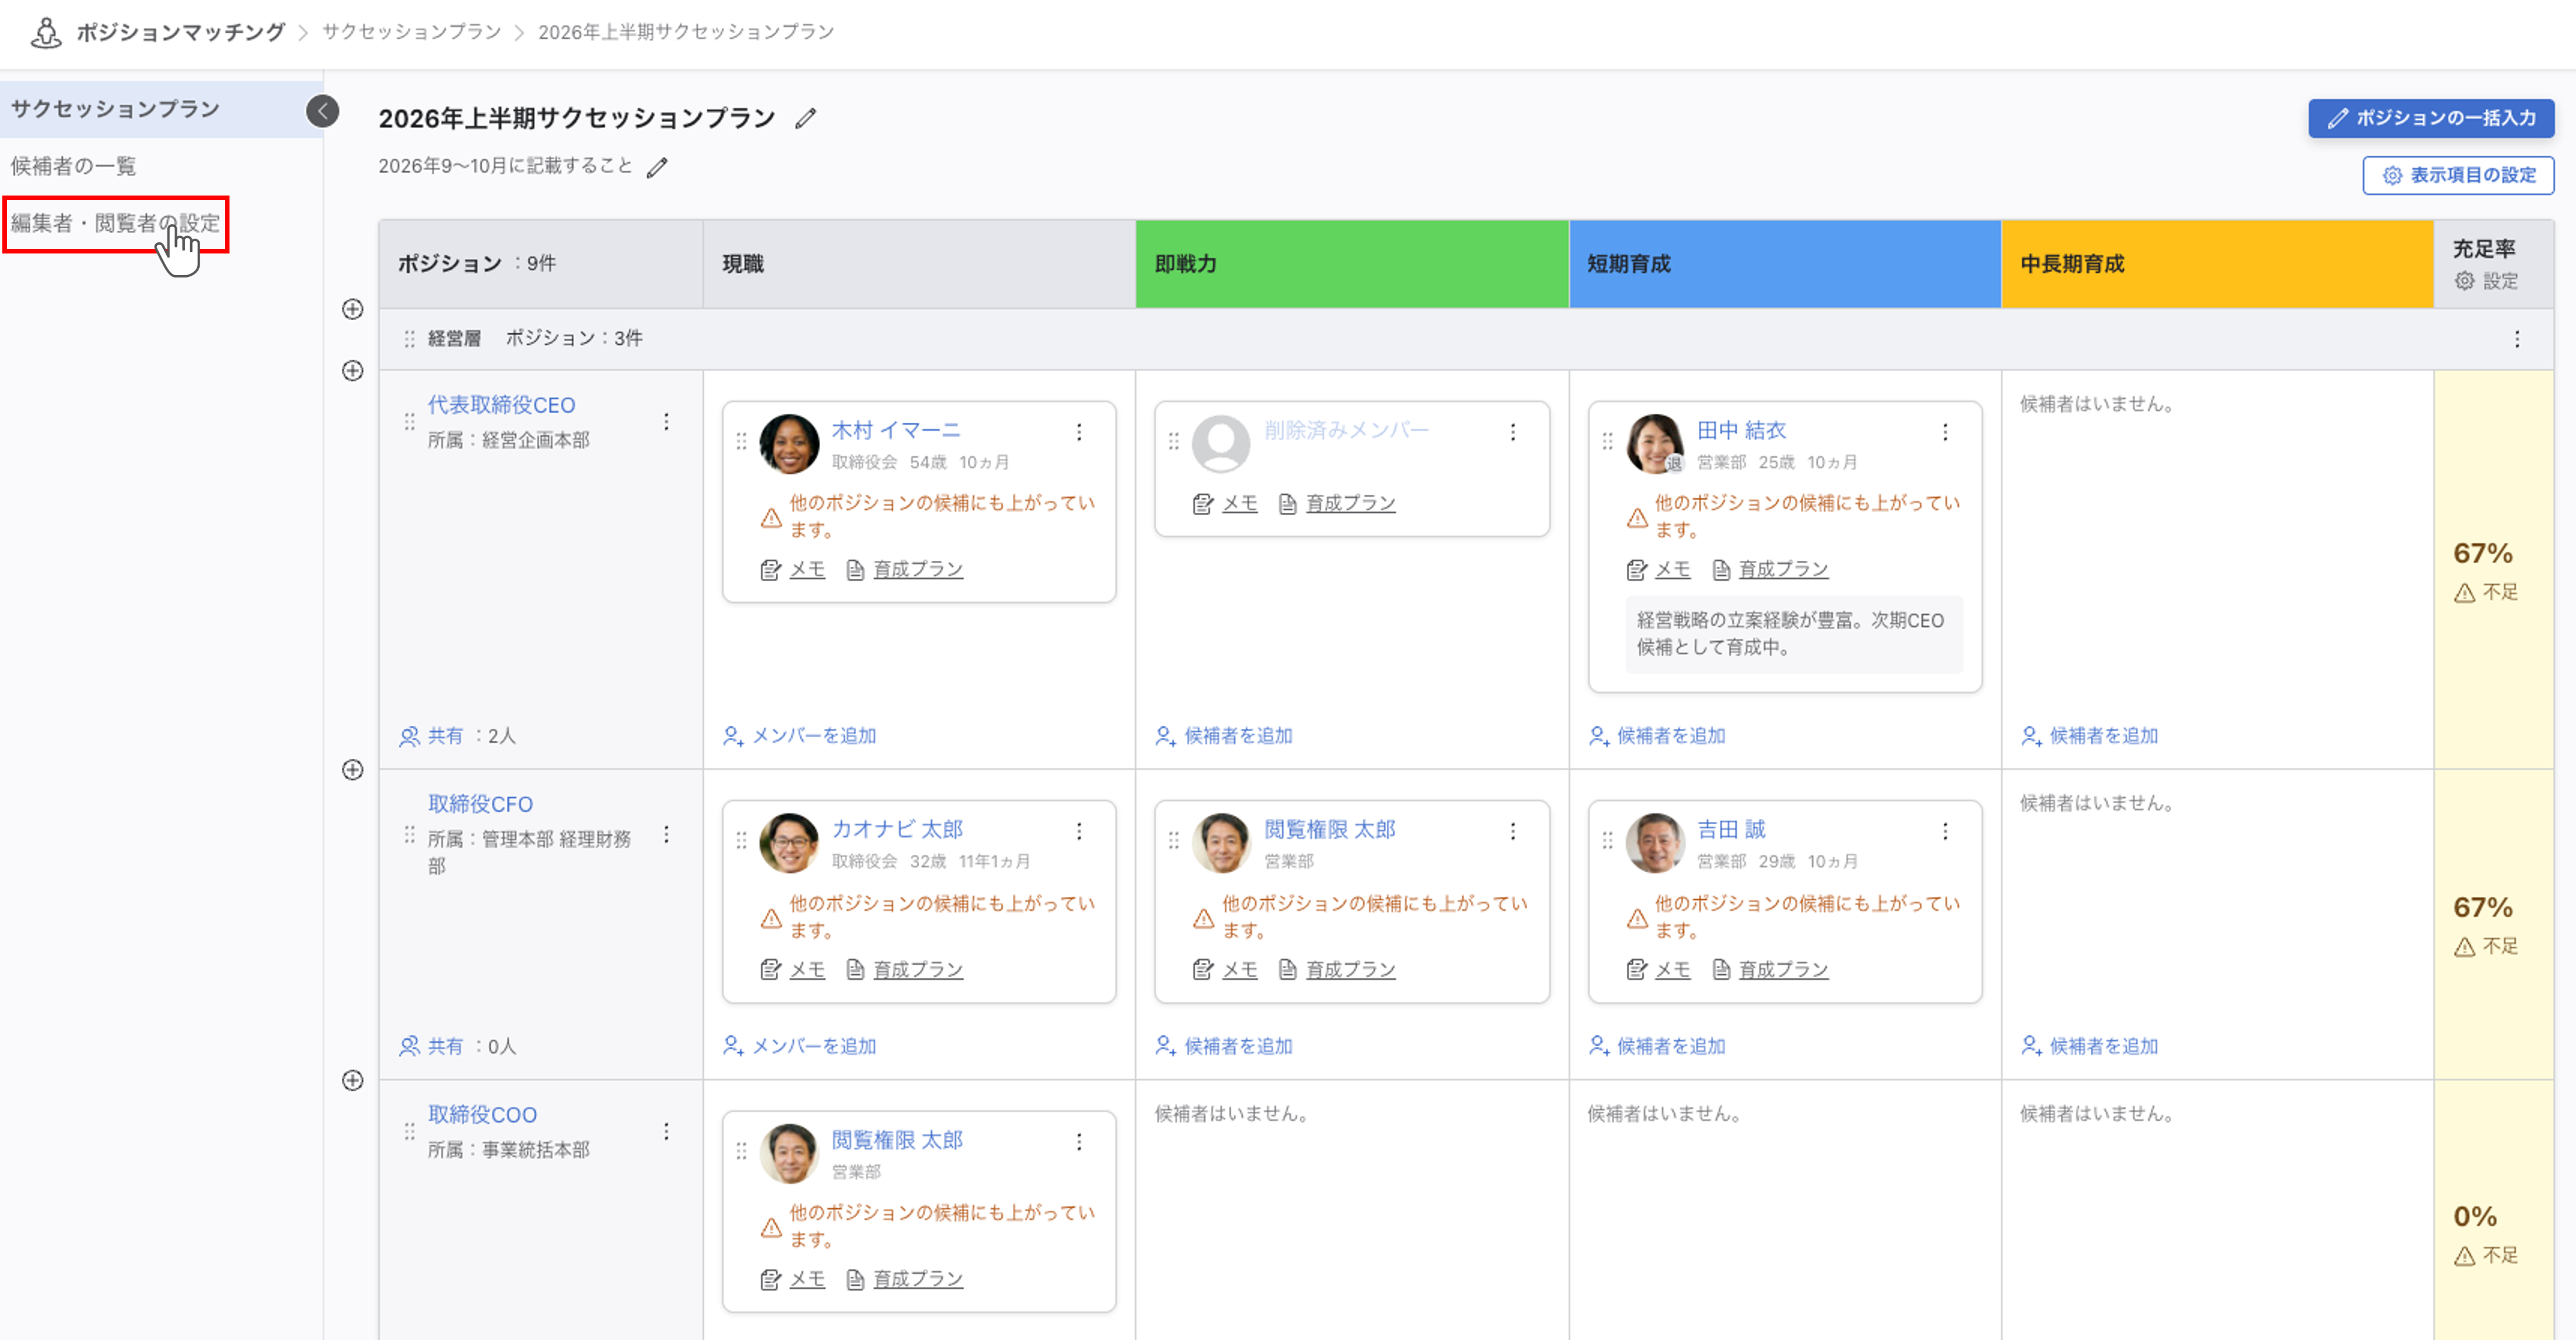Click yellow 中長期育成 column header
The height and width of the screenshot is (1340, 2576).
pyautogui.click(x=2217, y=264)
